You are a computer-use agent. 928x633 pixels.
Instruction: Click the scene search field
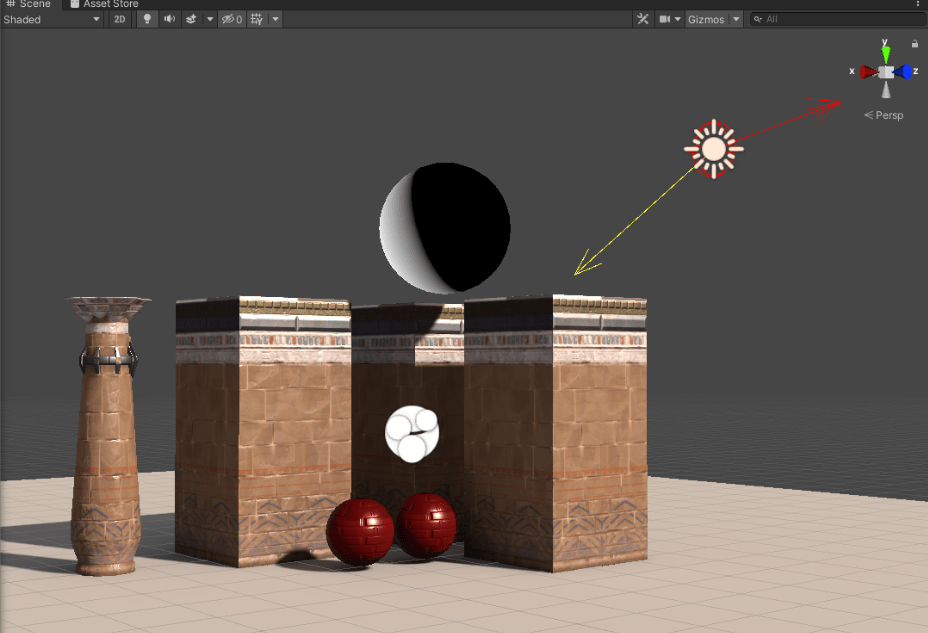click(x=835, y=19)
